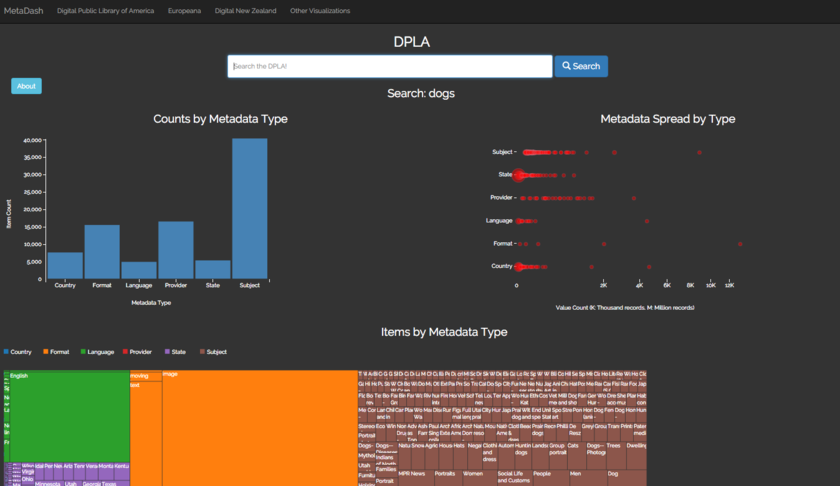Click the large red State dot in spread chart
The image size is (840, 486).
(519, 175)
